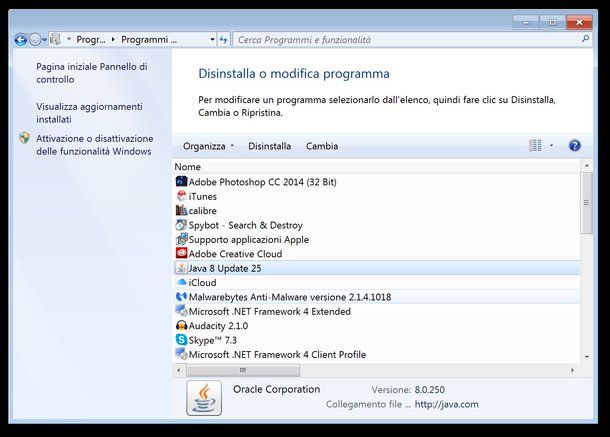Expand breadcrumb arrow before Progr...
The width and height of the screenshot is (610, 437).
[68, 39]
